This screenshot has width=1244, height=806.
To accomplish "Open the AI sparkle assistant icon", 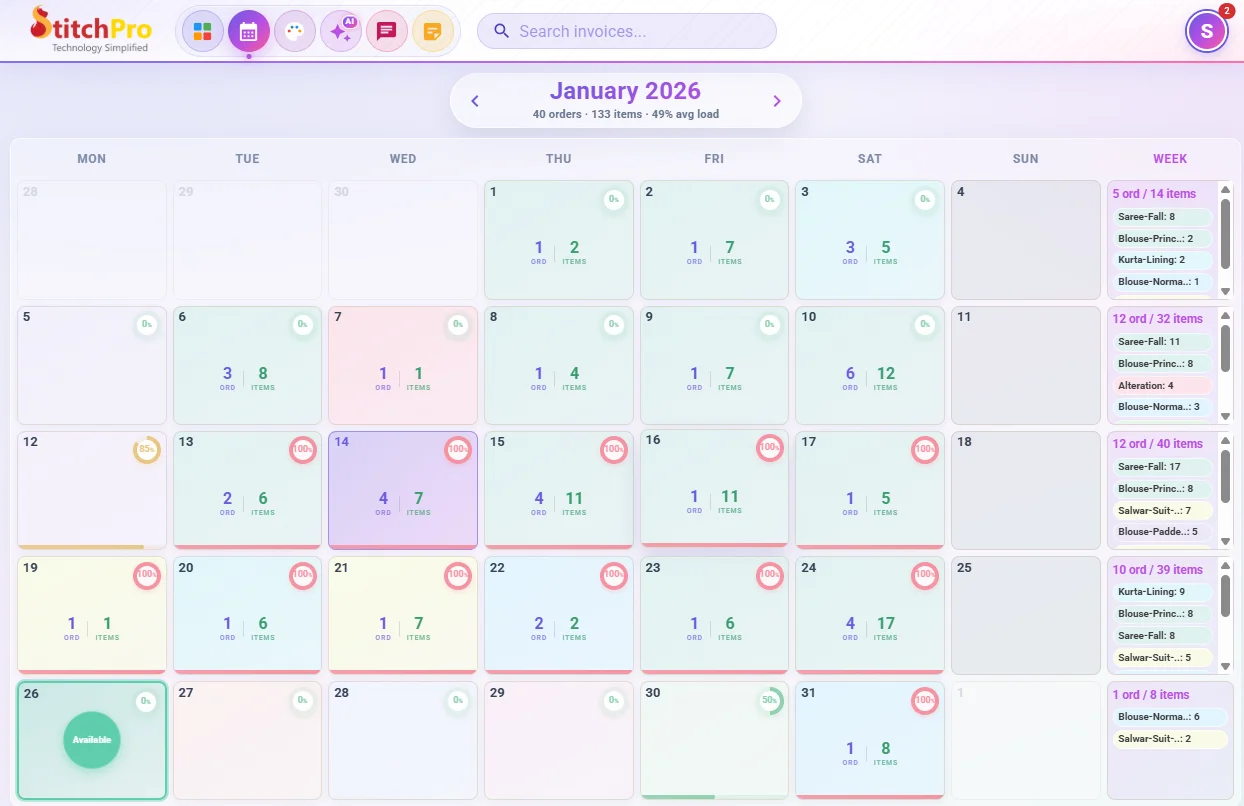I will (x=340, y=31).
